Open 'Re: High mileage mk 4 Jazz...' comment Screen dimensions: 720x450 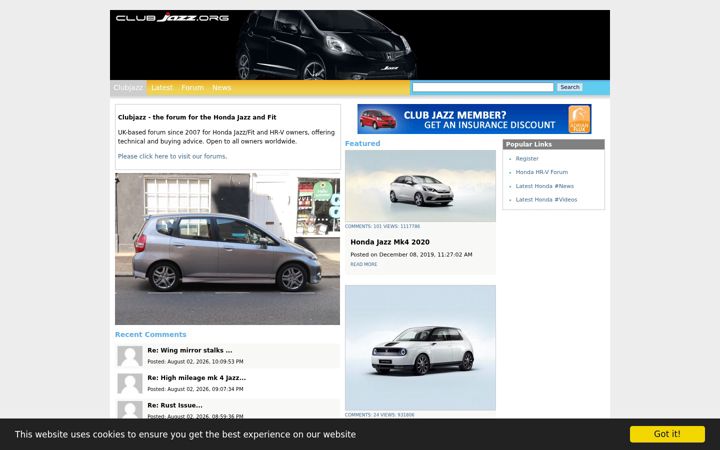[x=197, y=378]
